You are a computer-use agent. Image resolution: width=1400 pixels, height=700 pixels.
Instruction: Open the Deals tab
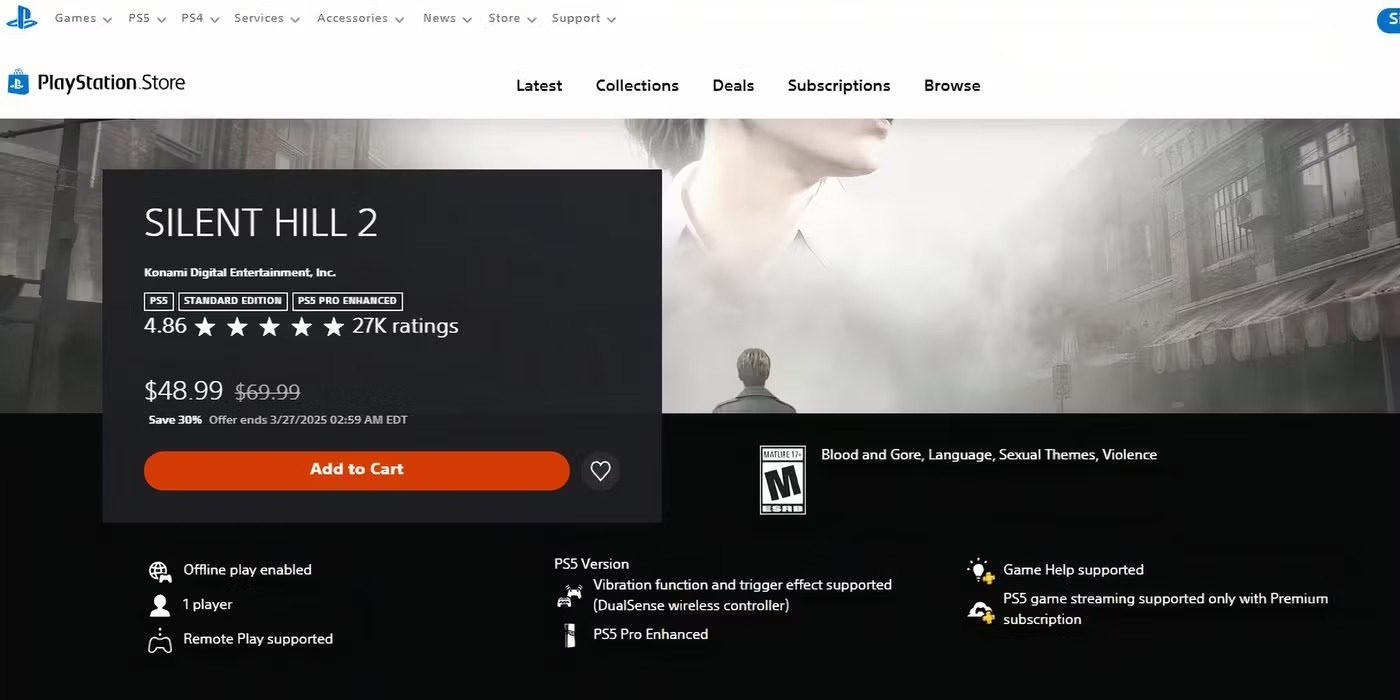pos(733,86)
